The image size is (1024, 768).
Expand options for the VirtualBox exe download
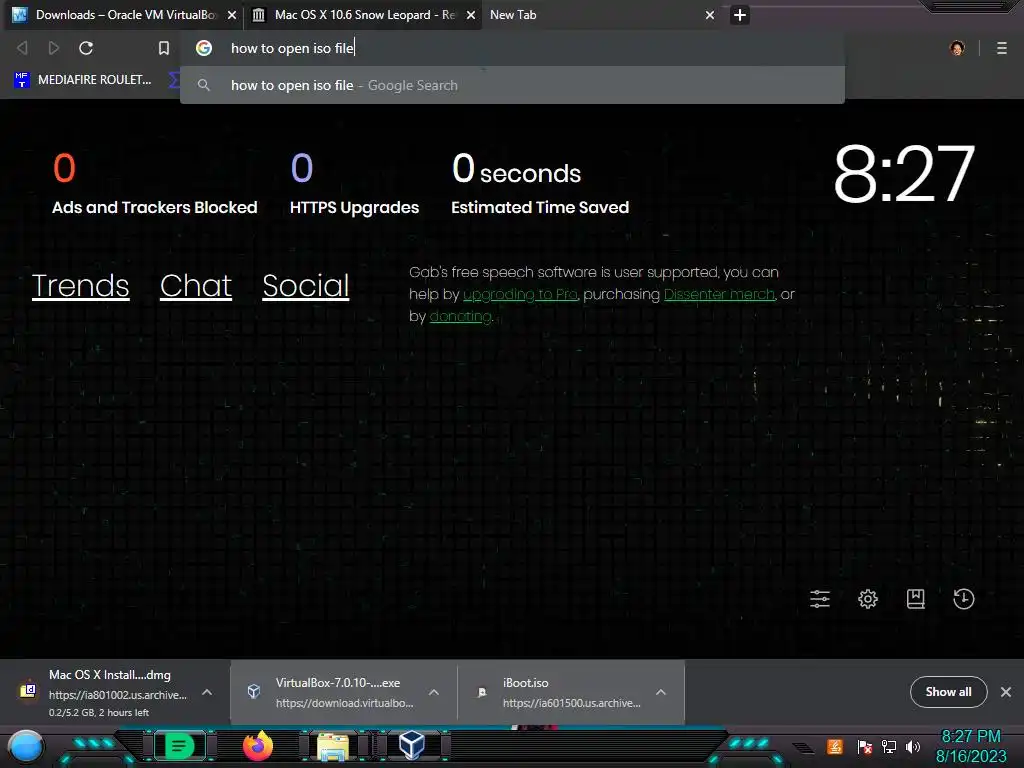pyautogui.click(x=434, y=692)
